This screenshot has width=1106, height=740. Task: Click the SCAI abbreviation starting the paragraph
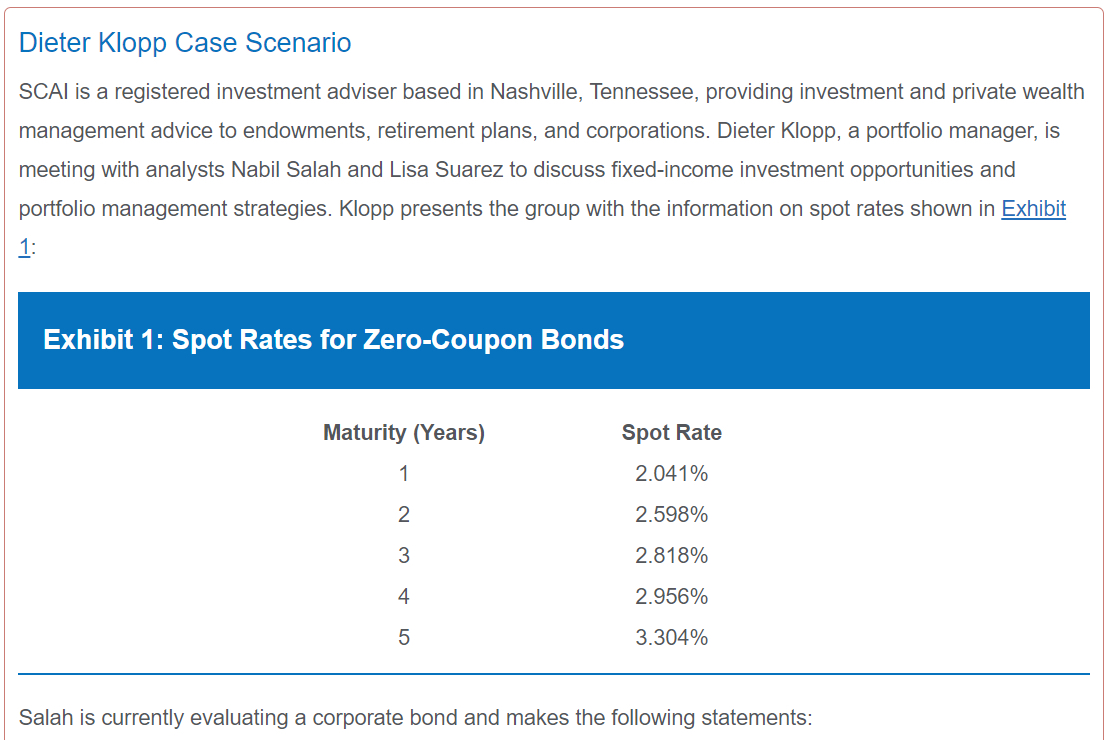[42, 92]
